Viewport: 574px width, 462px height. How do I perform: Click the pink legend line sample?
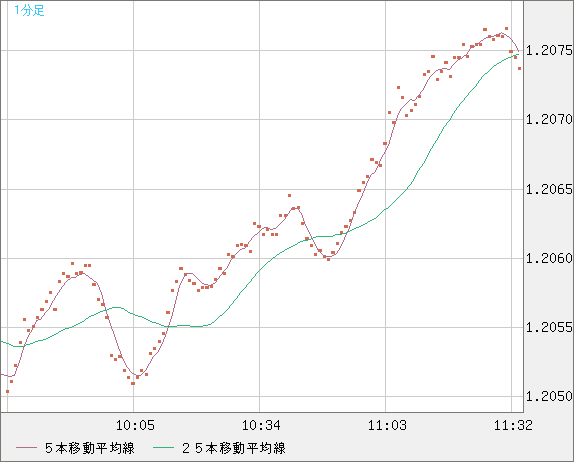point(27,448)
